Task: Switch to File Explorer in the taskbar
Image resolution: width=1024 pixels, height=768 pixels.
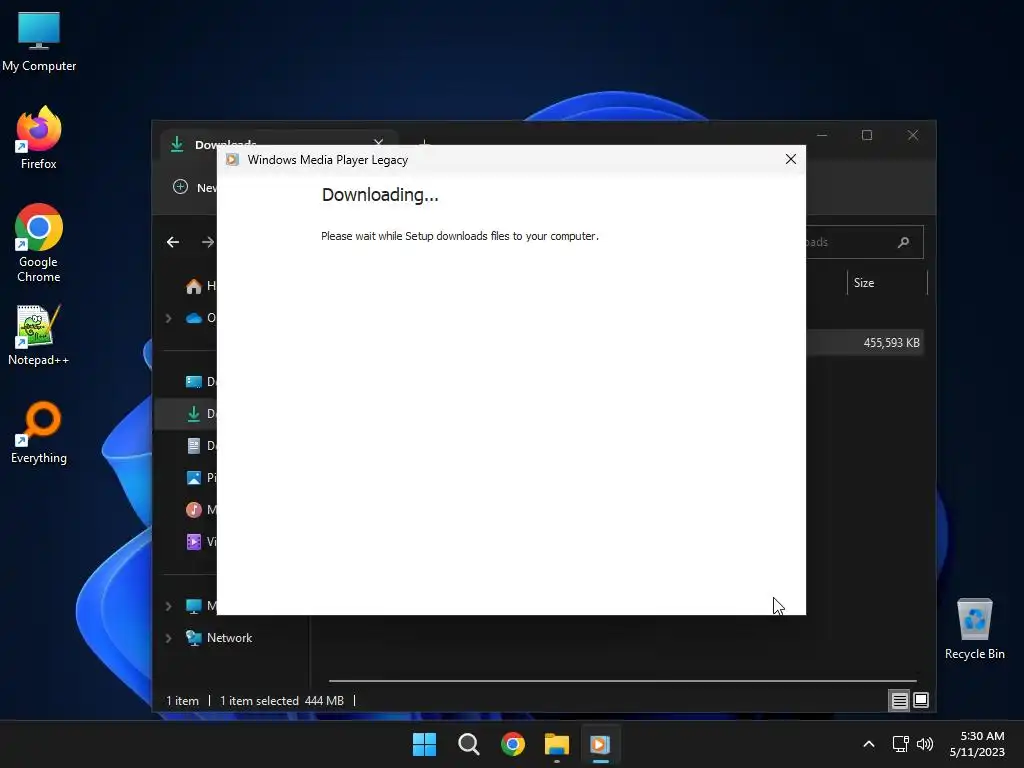Action: pyautogui.click(x=557, y=744)
